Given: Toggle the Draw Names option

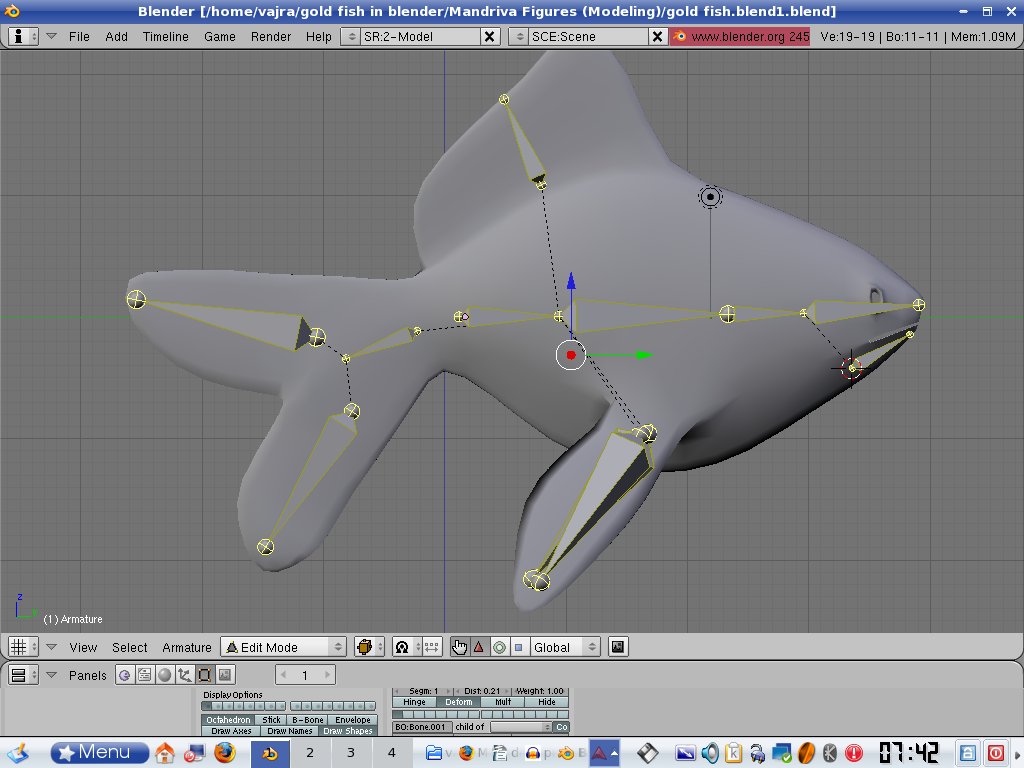Looking at the screenshot, I should (290, 731).
